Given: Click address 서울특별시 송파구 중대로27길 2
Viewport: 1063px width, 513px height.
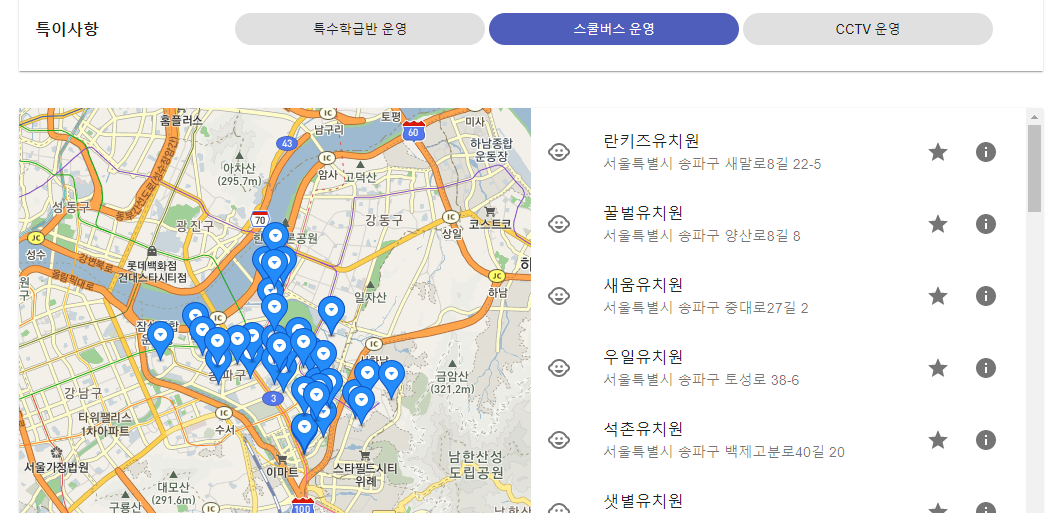Looking at the screenshot, I should (706, 308).
